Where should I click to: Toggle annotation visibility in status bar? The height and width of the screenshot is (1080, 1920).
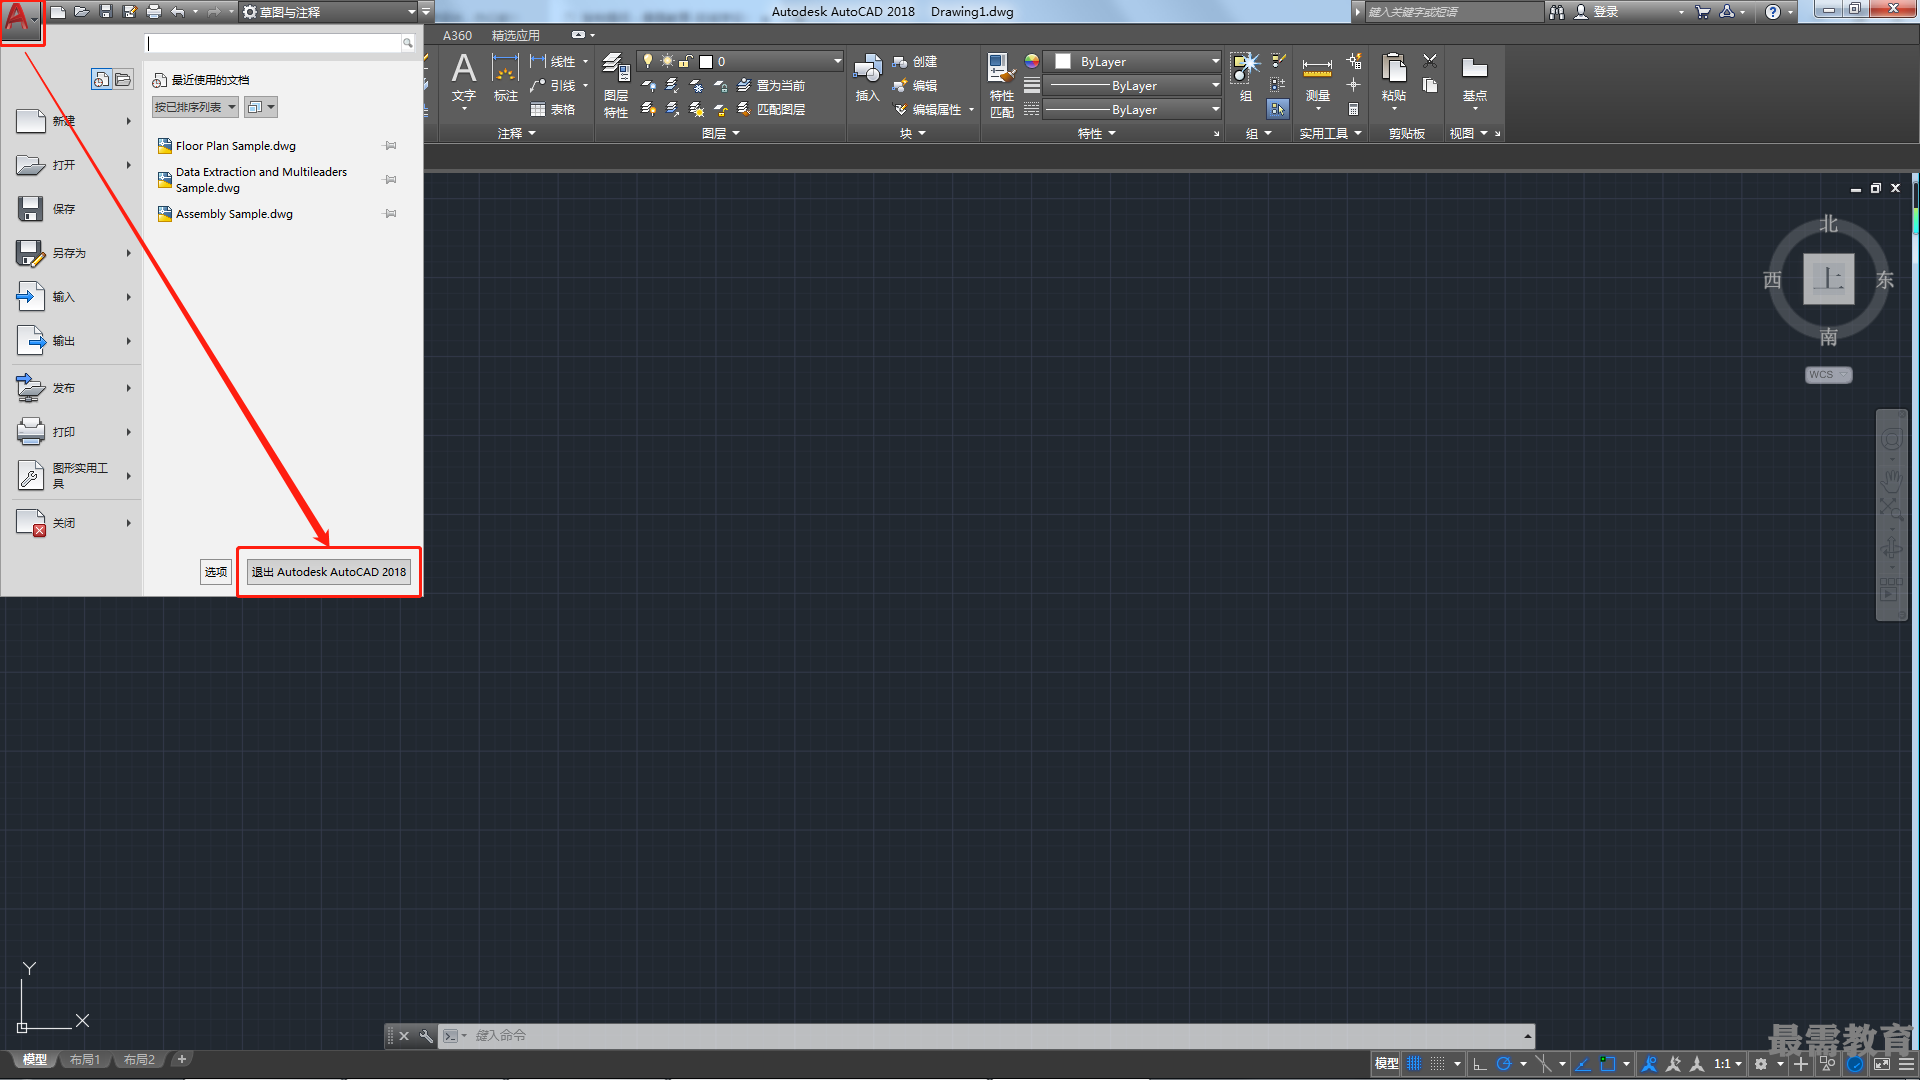pos(1650,1064)
